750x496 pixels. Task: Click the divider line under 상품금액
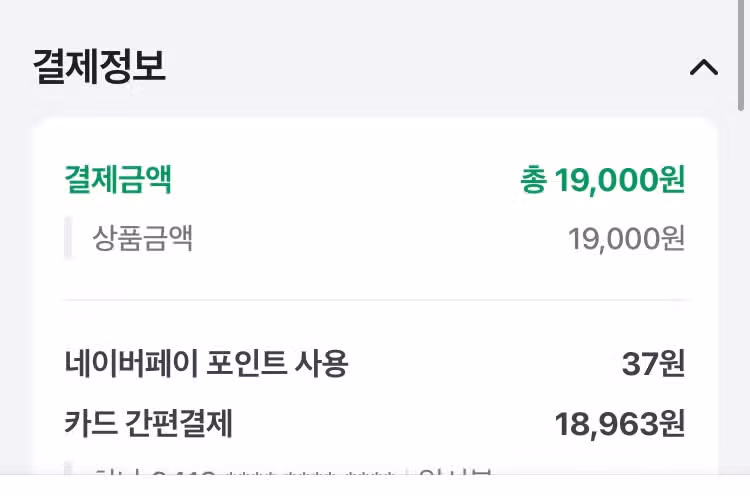pyautogui.click(x=376, y=300)
